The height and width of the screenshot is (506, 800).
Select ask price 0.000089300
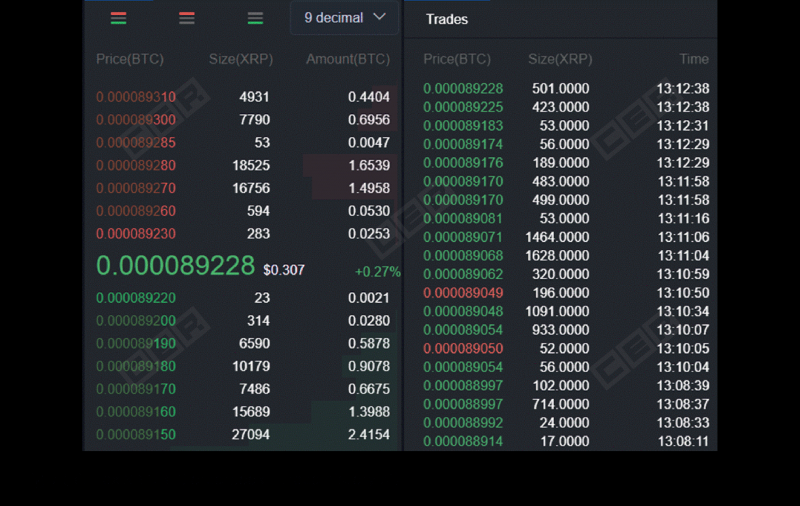click(136, 120)
